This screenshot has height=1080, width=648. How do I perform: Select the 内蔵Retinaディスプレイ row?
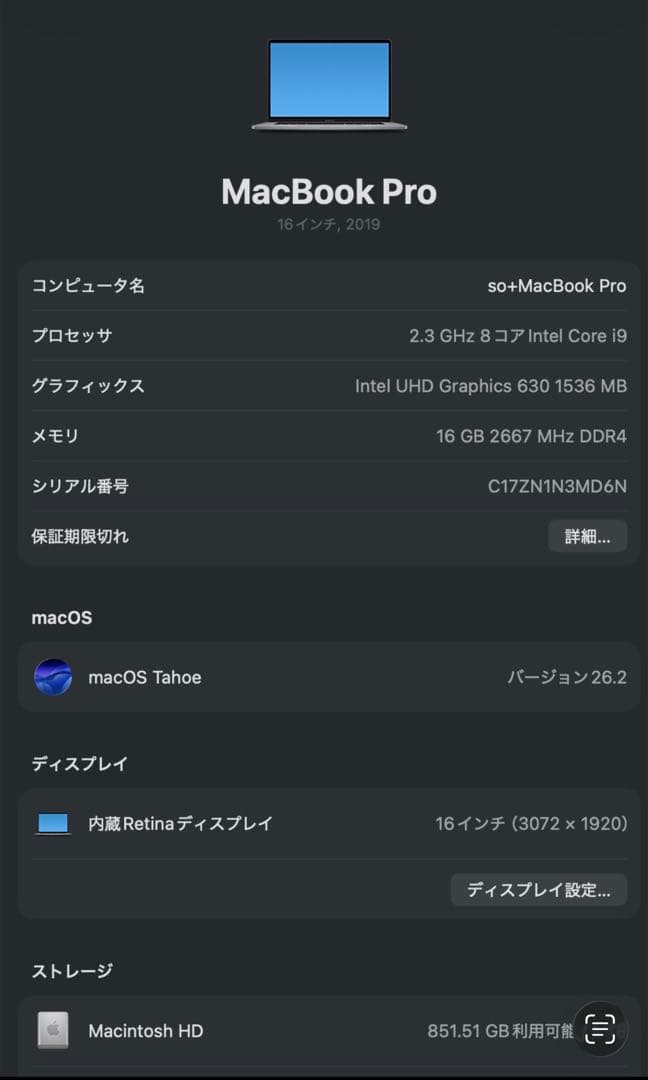(x=324, y=823)
